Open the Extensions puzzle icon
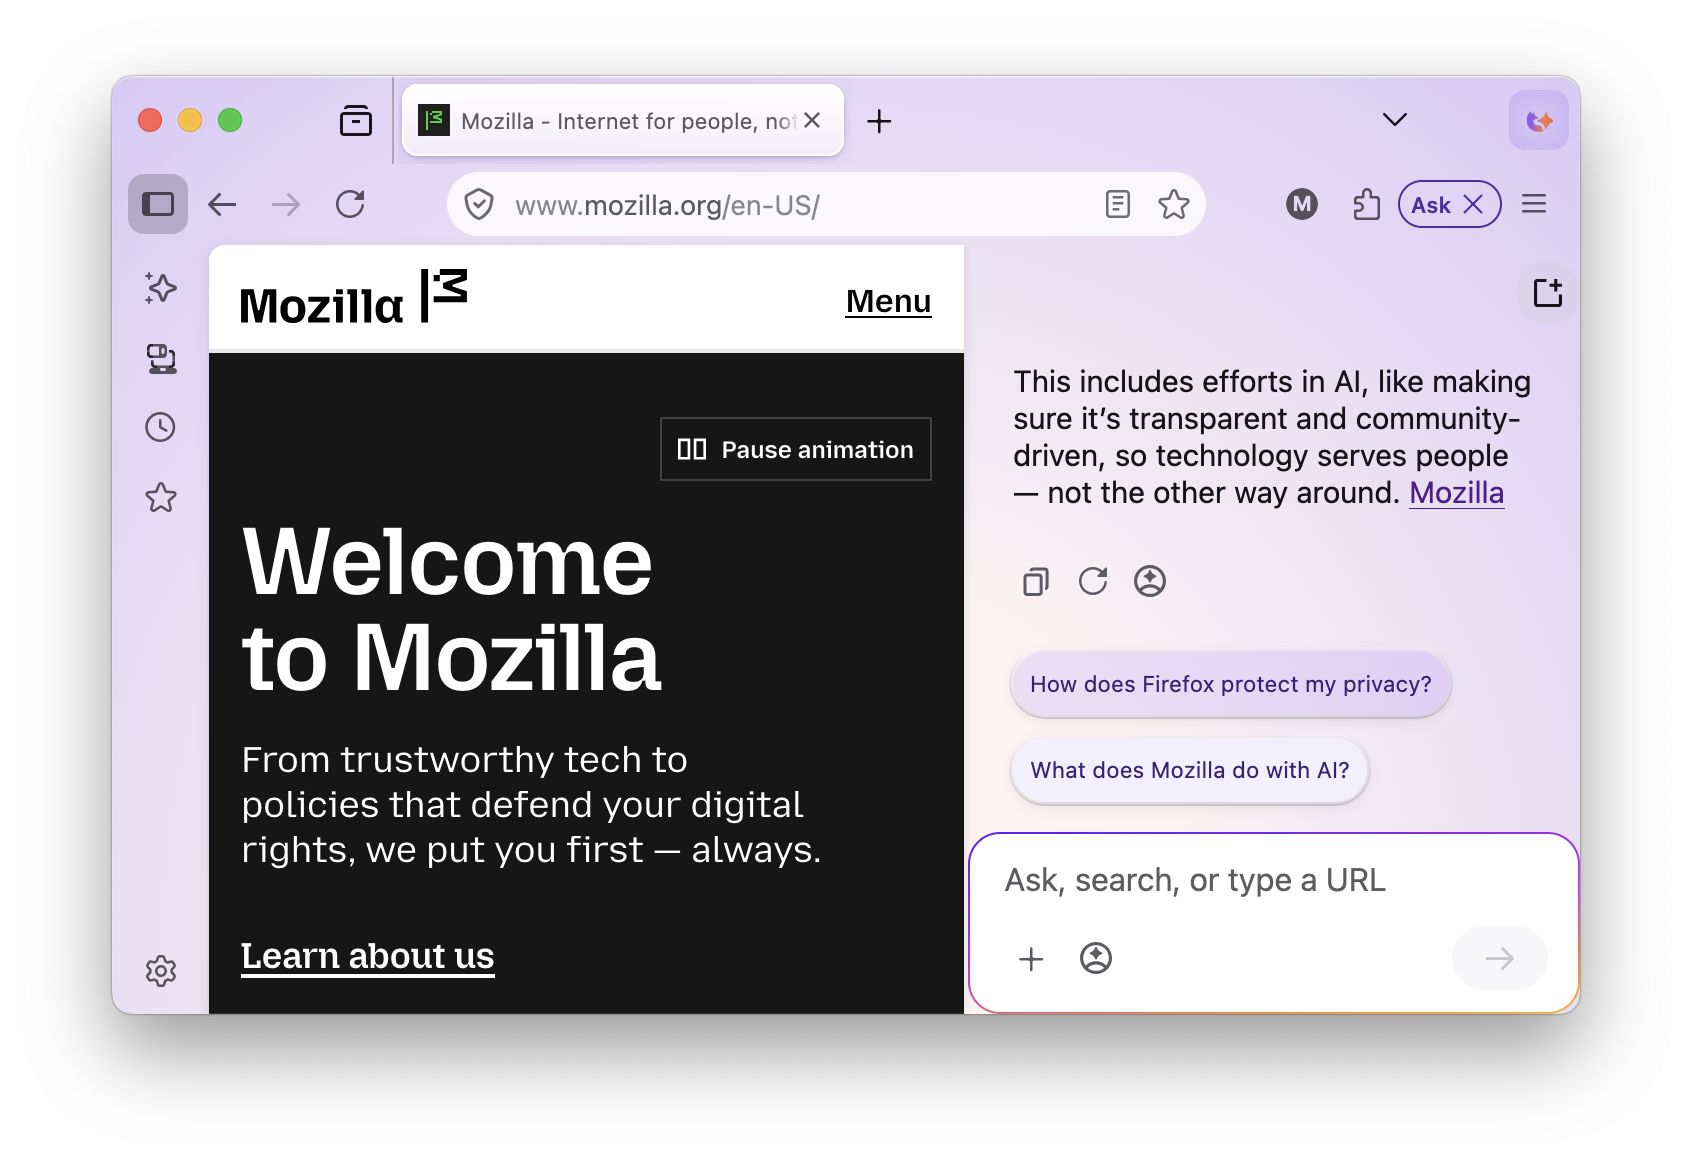This screenshot has height=1162, width=1692. tap(1366, 205)
